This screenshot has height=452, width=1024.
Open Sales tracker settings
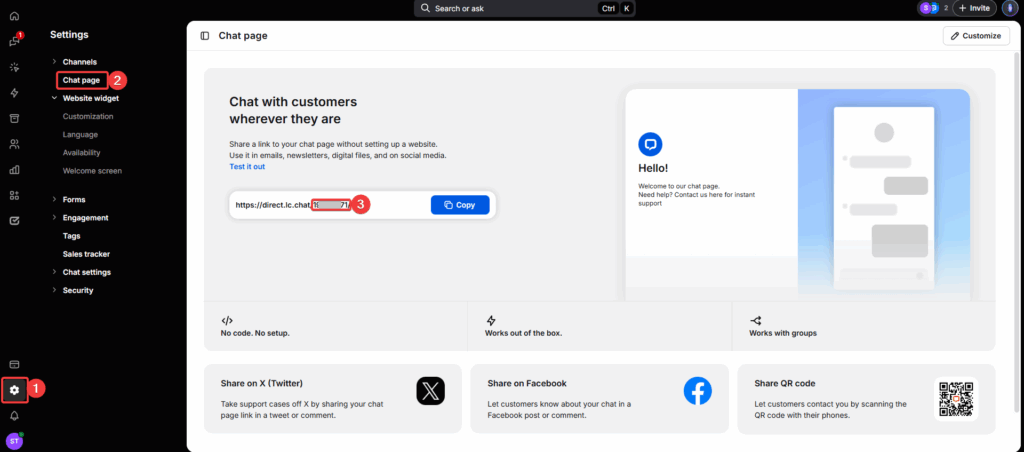[x=85, y=254]
